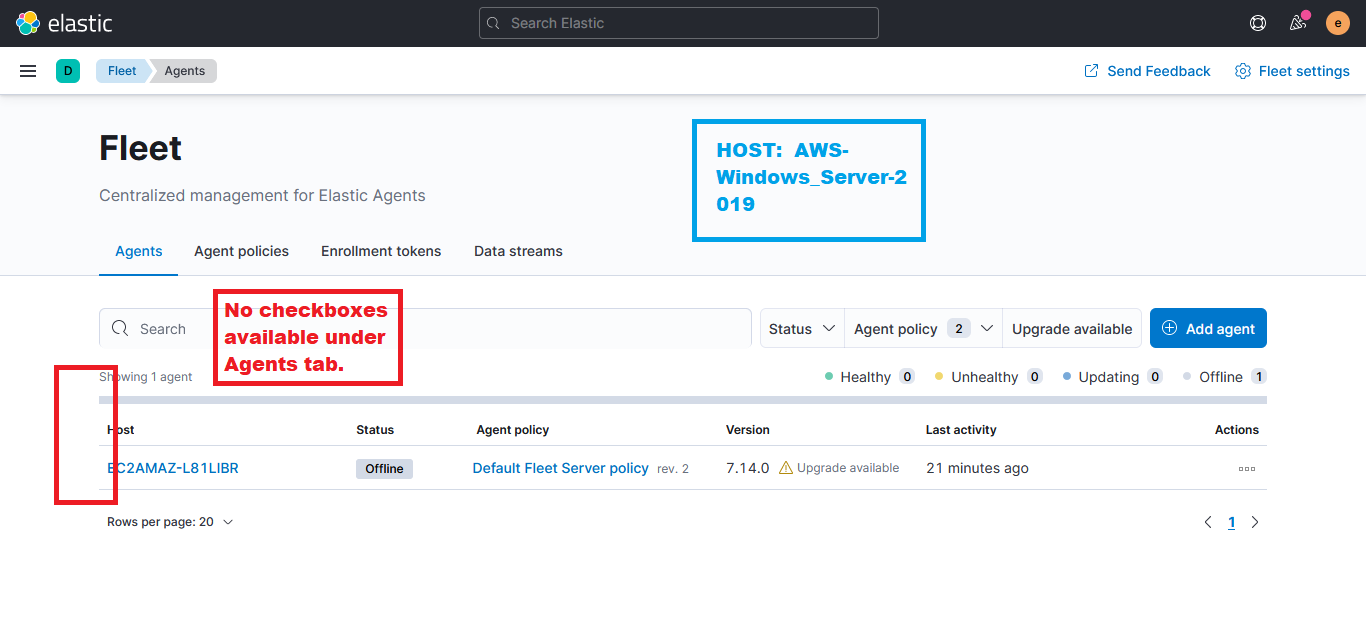Click the deployment space icon labeled D
This screenshot has height=641, width=1366.
click(67, 70)
